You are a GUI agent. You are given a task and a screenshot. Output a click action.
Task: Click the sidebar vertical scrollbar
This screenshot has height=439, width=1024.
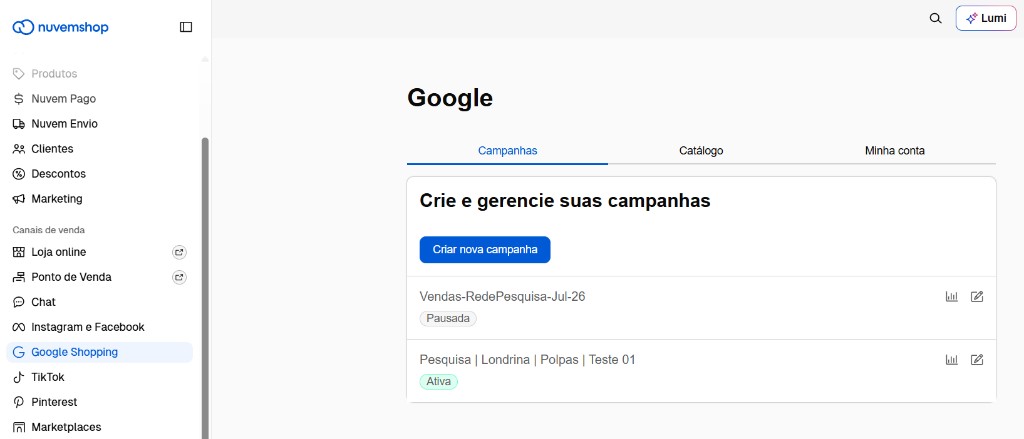click(x=205, y=287)
